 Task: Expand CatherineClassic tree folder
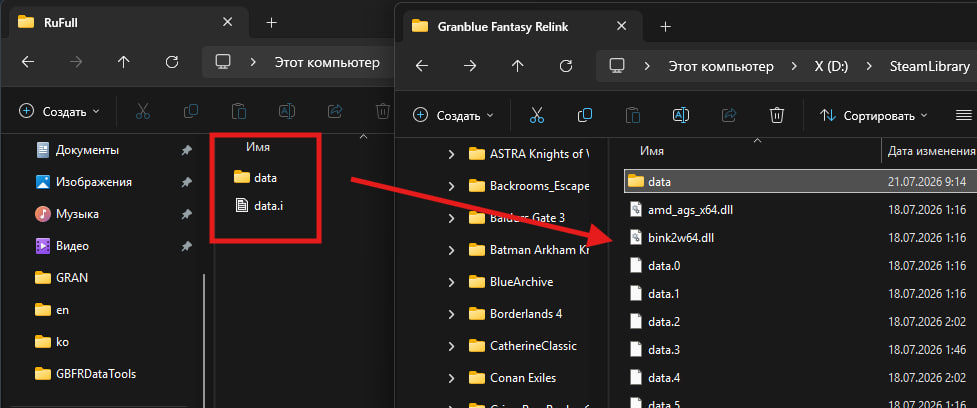451,346
